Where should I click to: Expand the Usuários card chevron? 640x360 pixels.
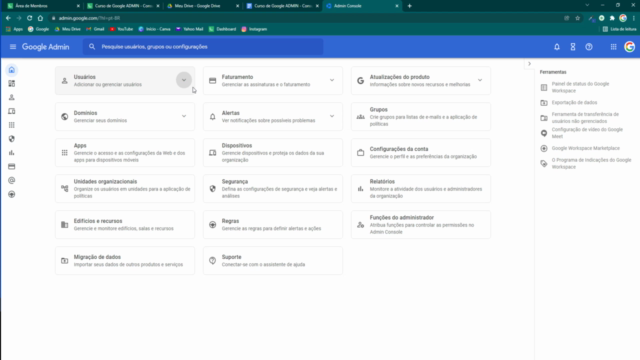[x=184, y=80]
